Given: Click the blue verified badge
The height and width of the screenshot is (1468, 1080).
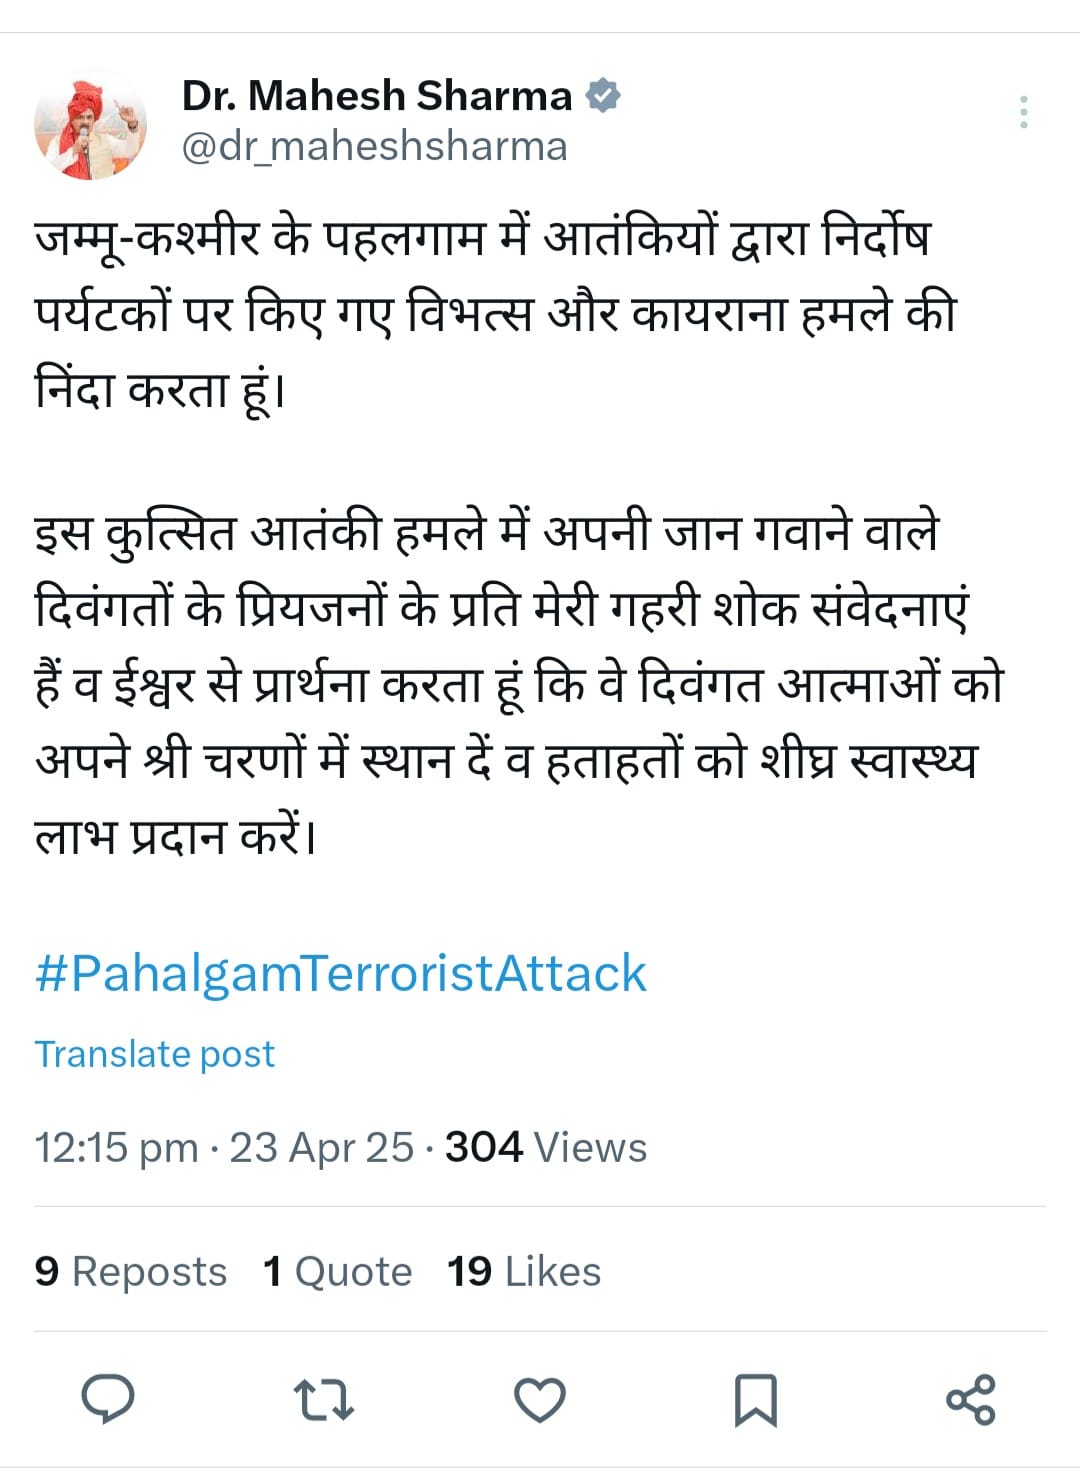Looking at the screenshot, I should (603, 96).
